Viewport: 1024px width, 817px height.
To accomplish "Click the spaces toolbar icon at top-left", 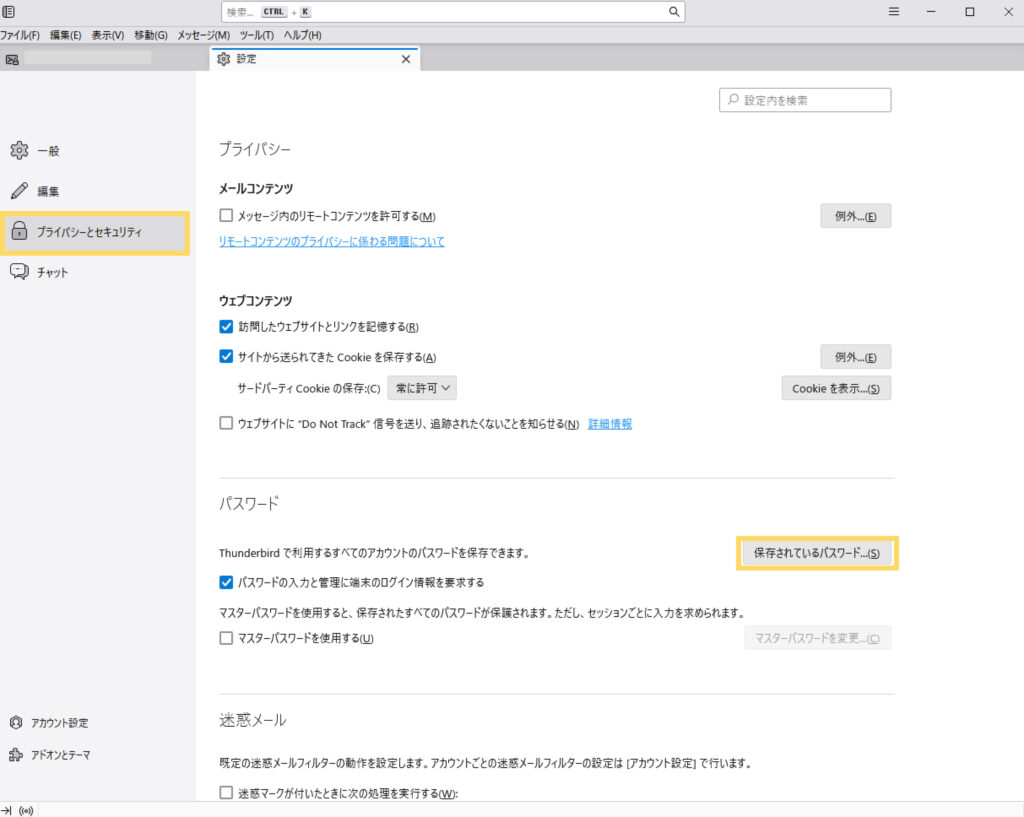I will point(9,12).
